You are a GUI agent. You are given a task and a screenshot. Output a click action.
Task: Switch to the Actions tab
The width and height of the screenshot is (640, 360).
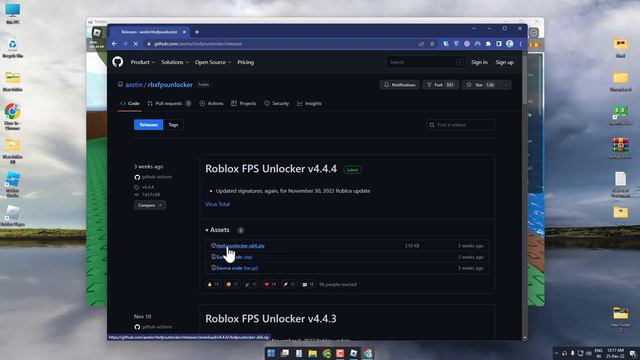click(211, 103)
